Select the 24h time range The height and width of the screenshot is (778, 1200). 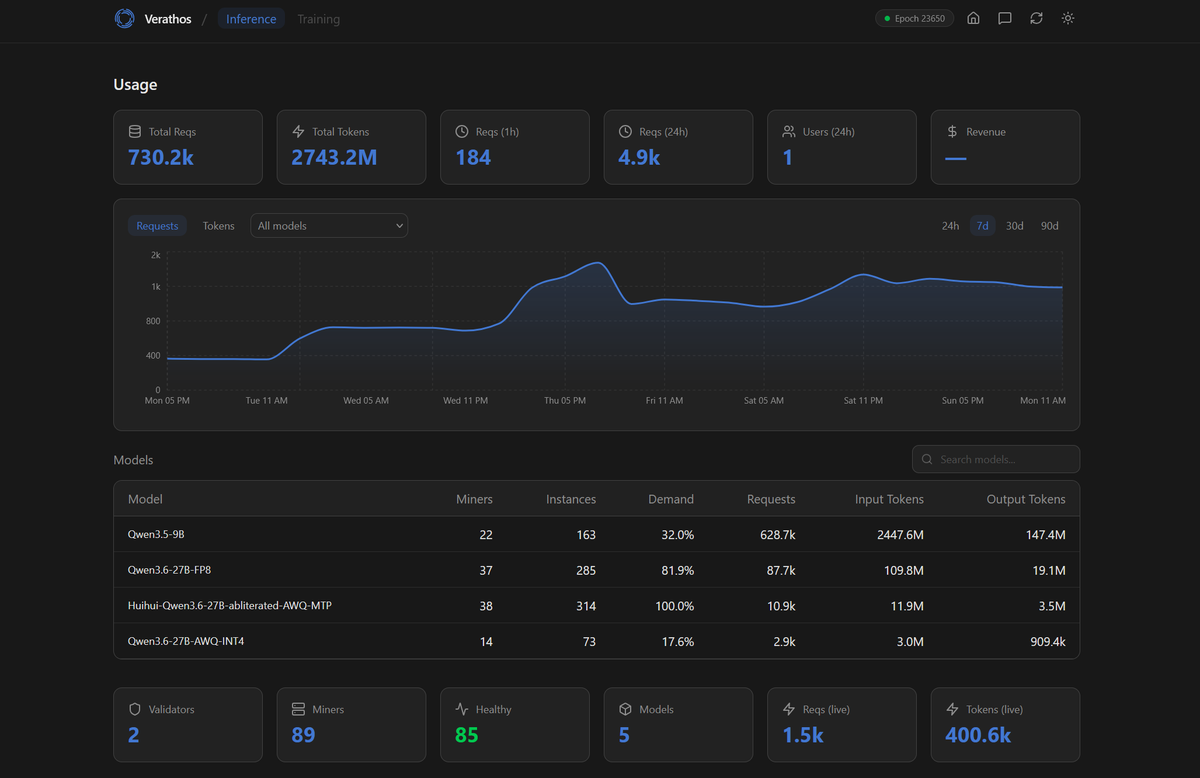950,226
